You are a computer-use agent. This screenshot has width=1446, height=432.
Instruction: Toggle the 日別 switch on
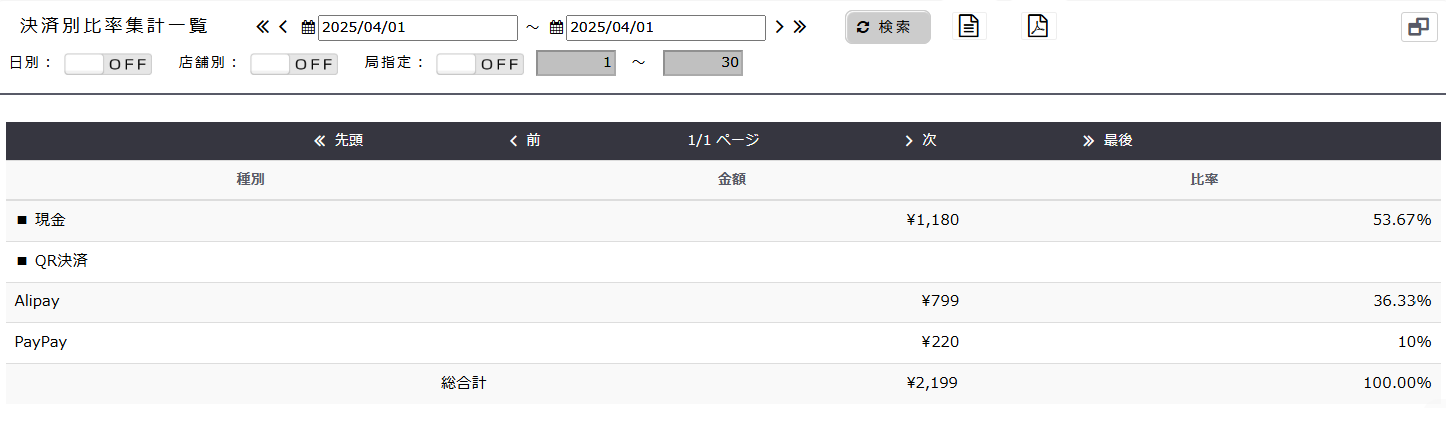(x=108, y=64)
